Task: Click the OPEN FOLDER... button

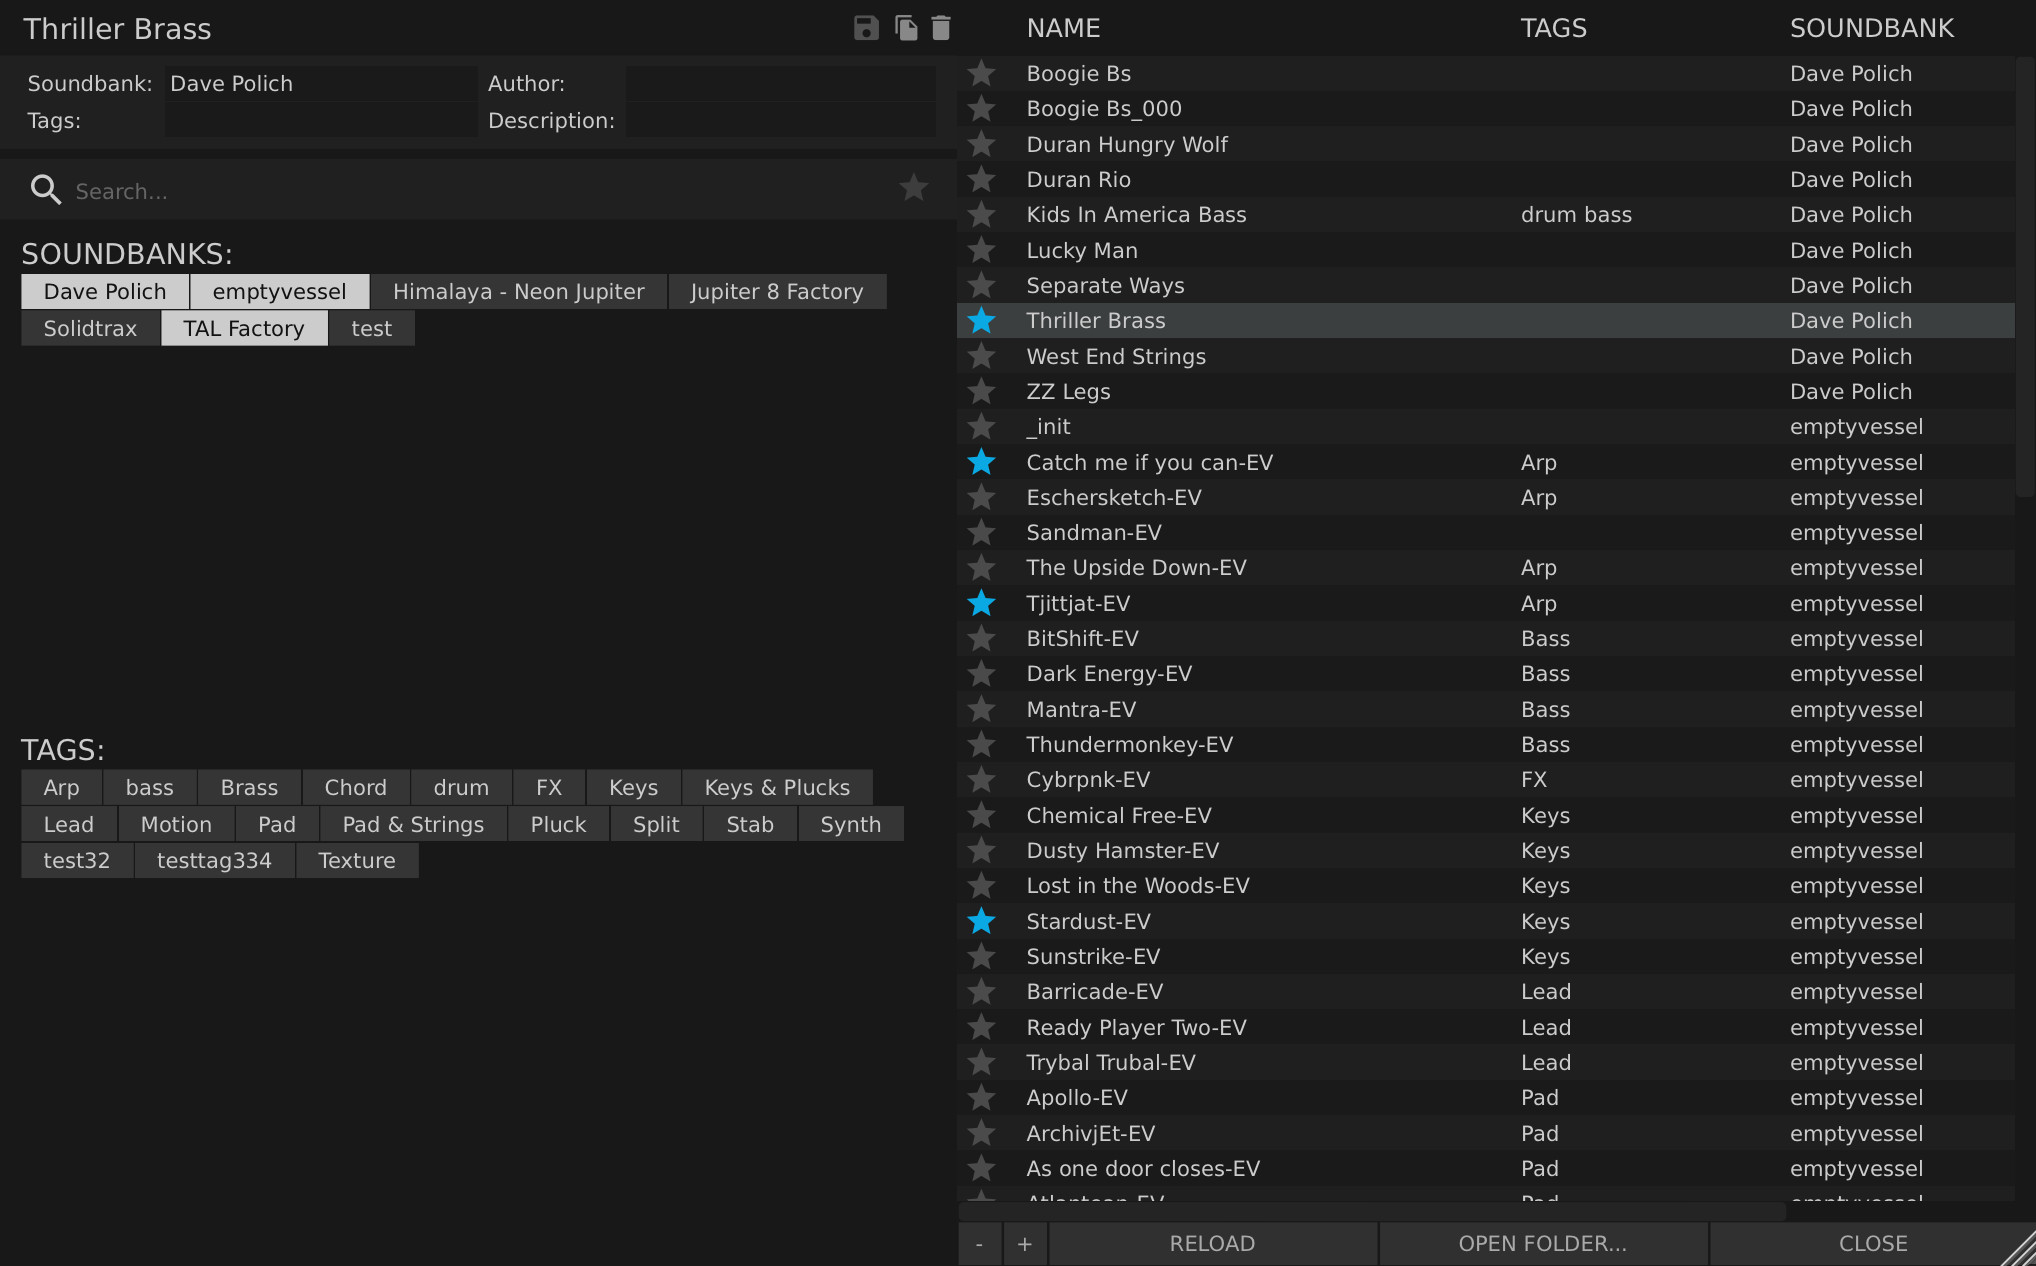Action: click(1542, 1244)
